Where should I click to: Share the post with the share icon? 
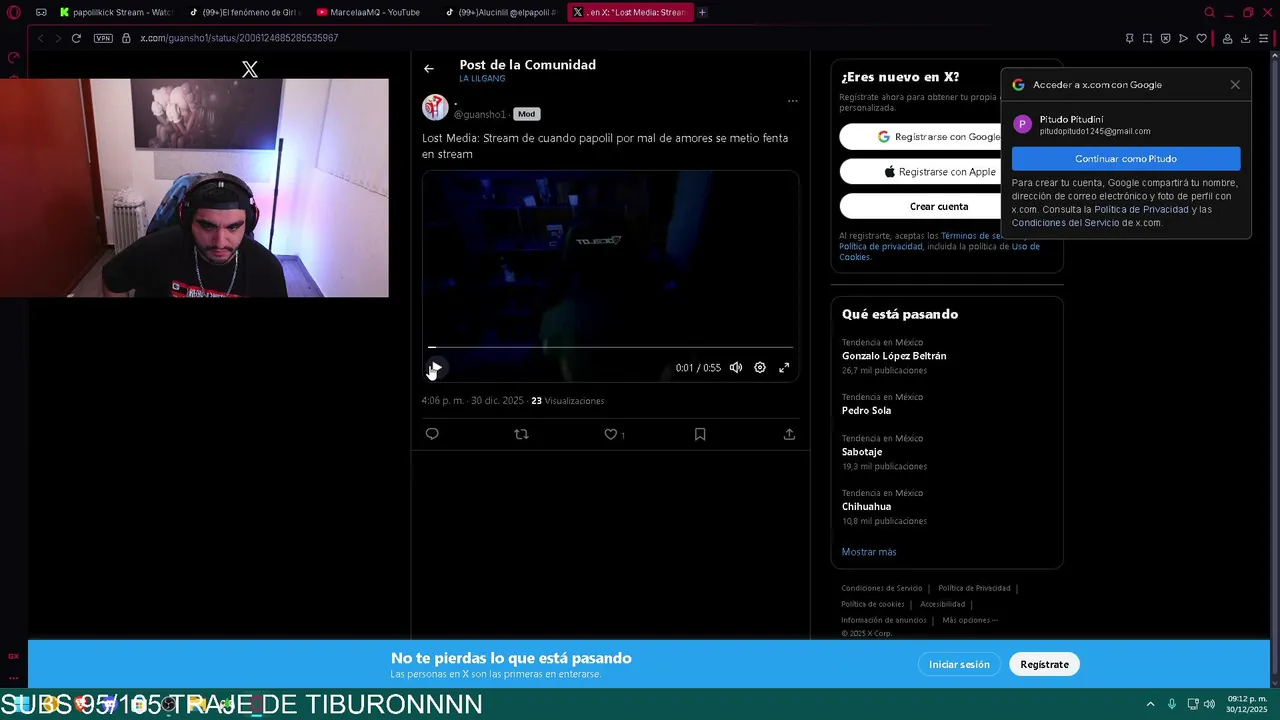pos(789,434)
